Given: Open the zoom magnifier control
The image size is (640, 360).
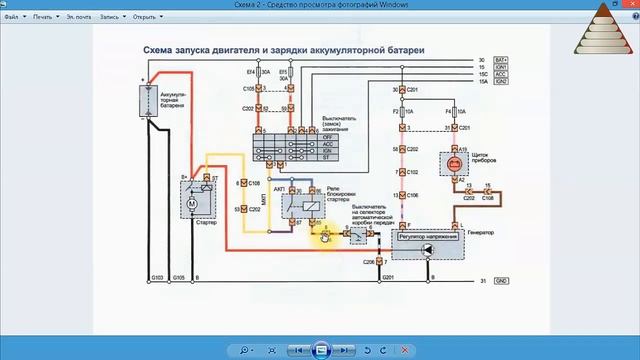Looking at the screenshot, I should [246, 350].
